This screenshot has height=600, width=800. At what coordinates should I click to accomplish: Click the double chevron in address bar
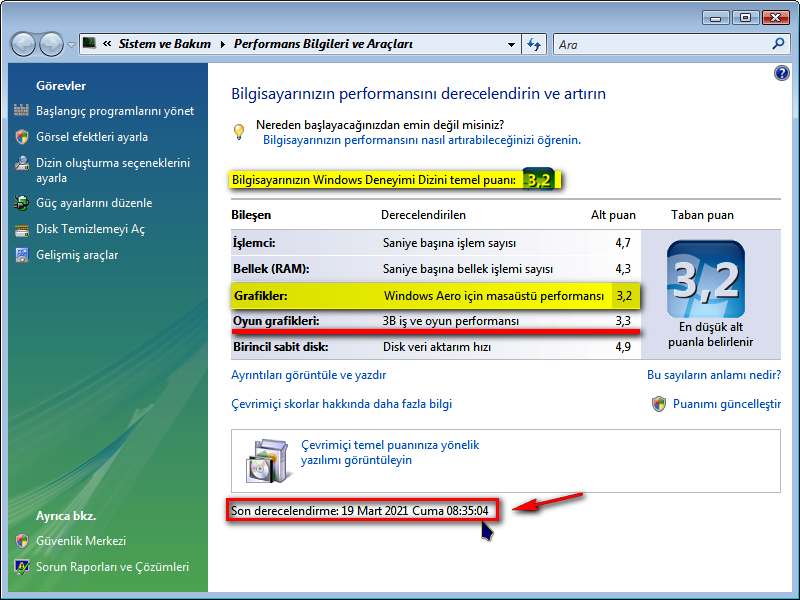[x=107, y=44]
